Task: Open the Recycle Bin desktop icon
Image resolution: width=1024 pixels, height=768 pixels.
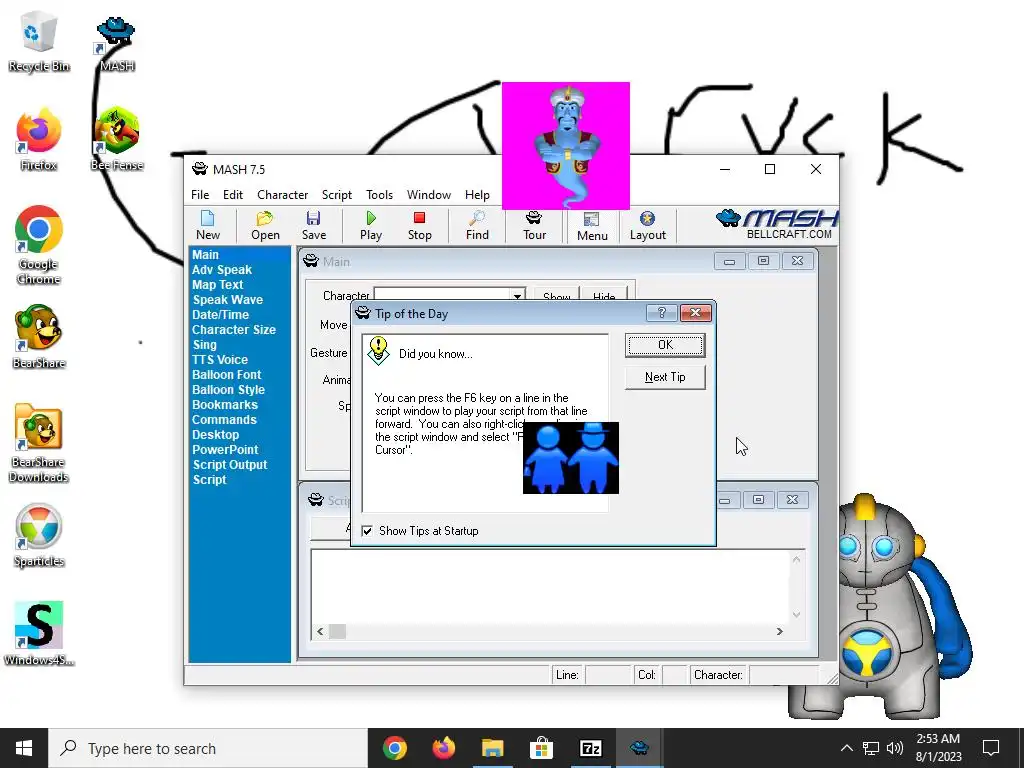Action: pyautogui.click(x=39, y=42)
